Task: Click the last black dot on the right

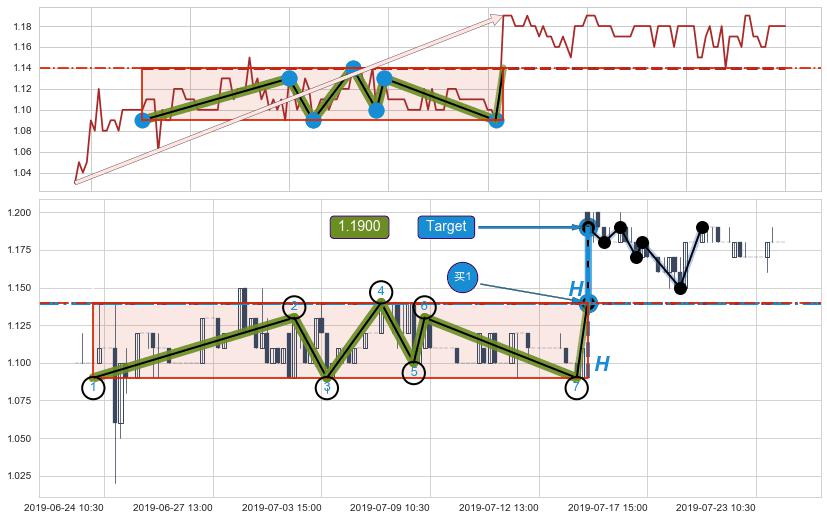Action: click(x=702, y=227)
